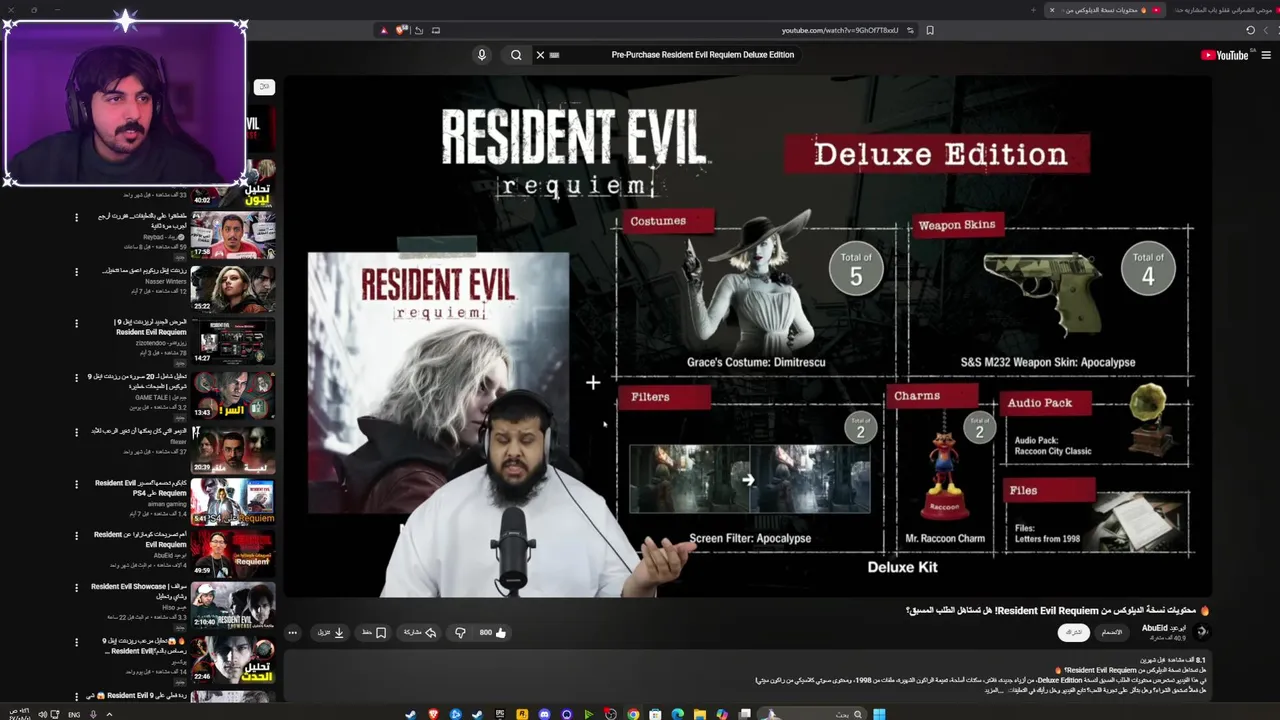The width and height of the screenshot is (1280, 720).
Task: Open the Nasser Winters 25:22 video thumbnail
Action: tap(232, 288)
